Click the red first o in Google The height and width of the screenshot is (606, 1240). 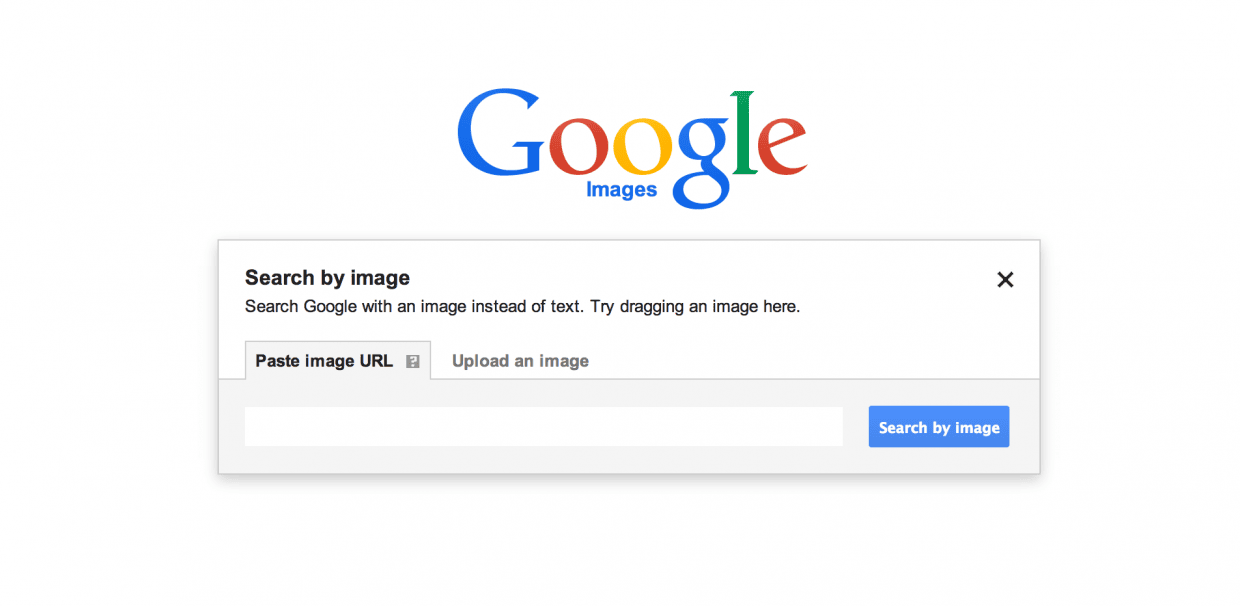(580, 147)
